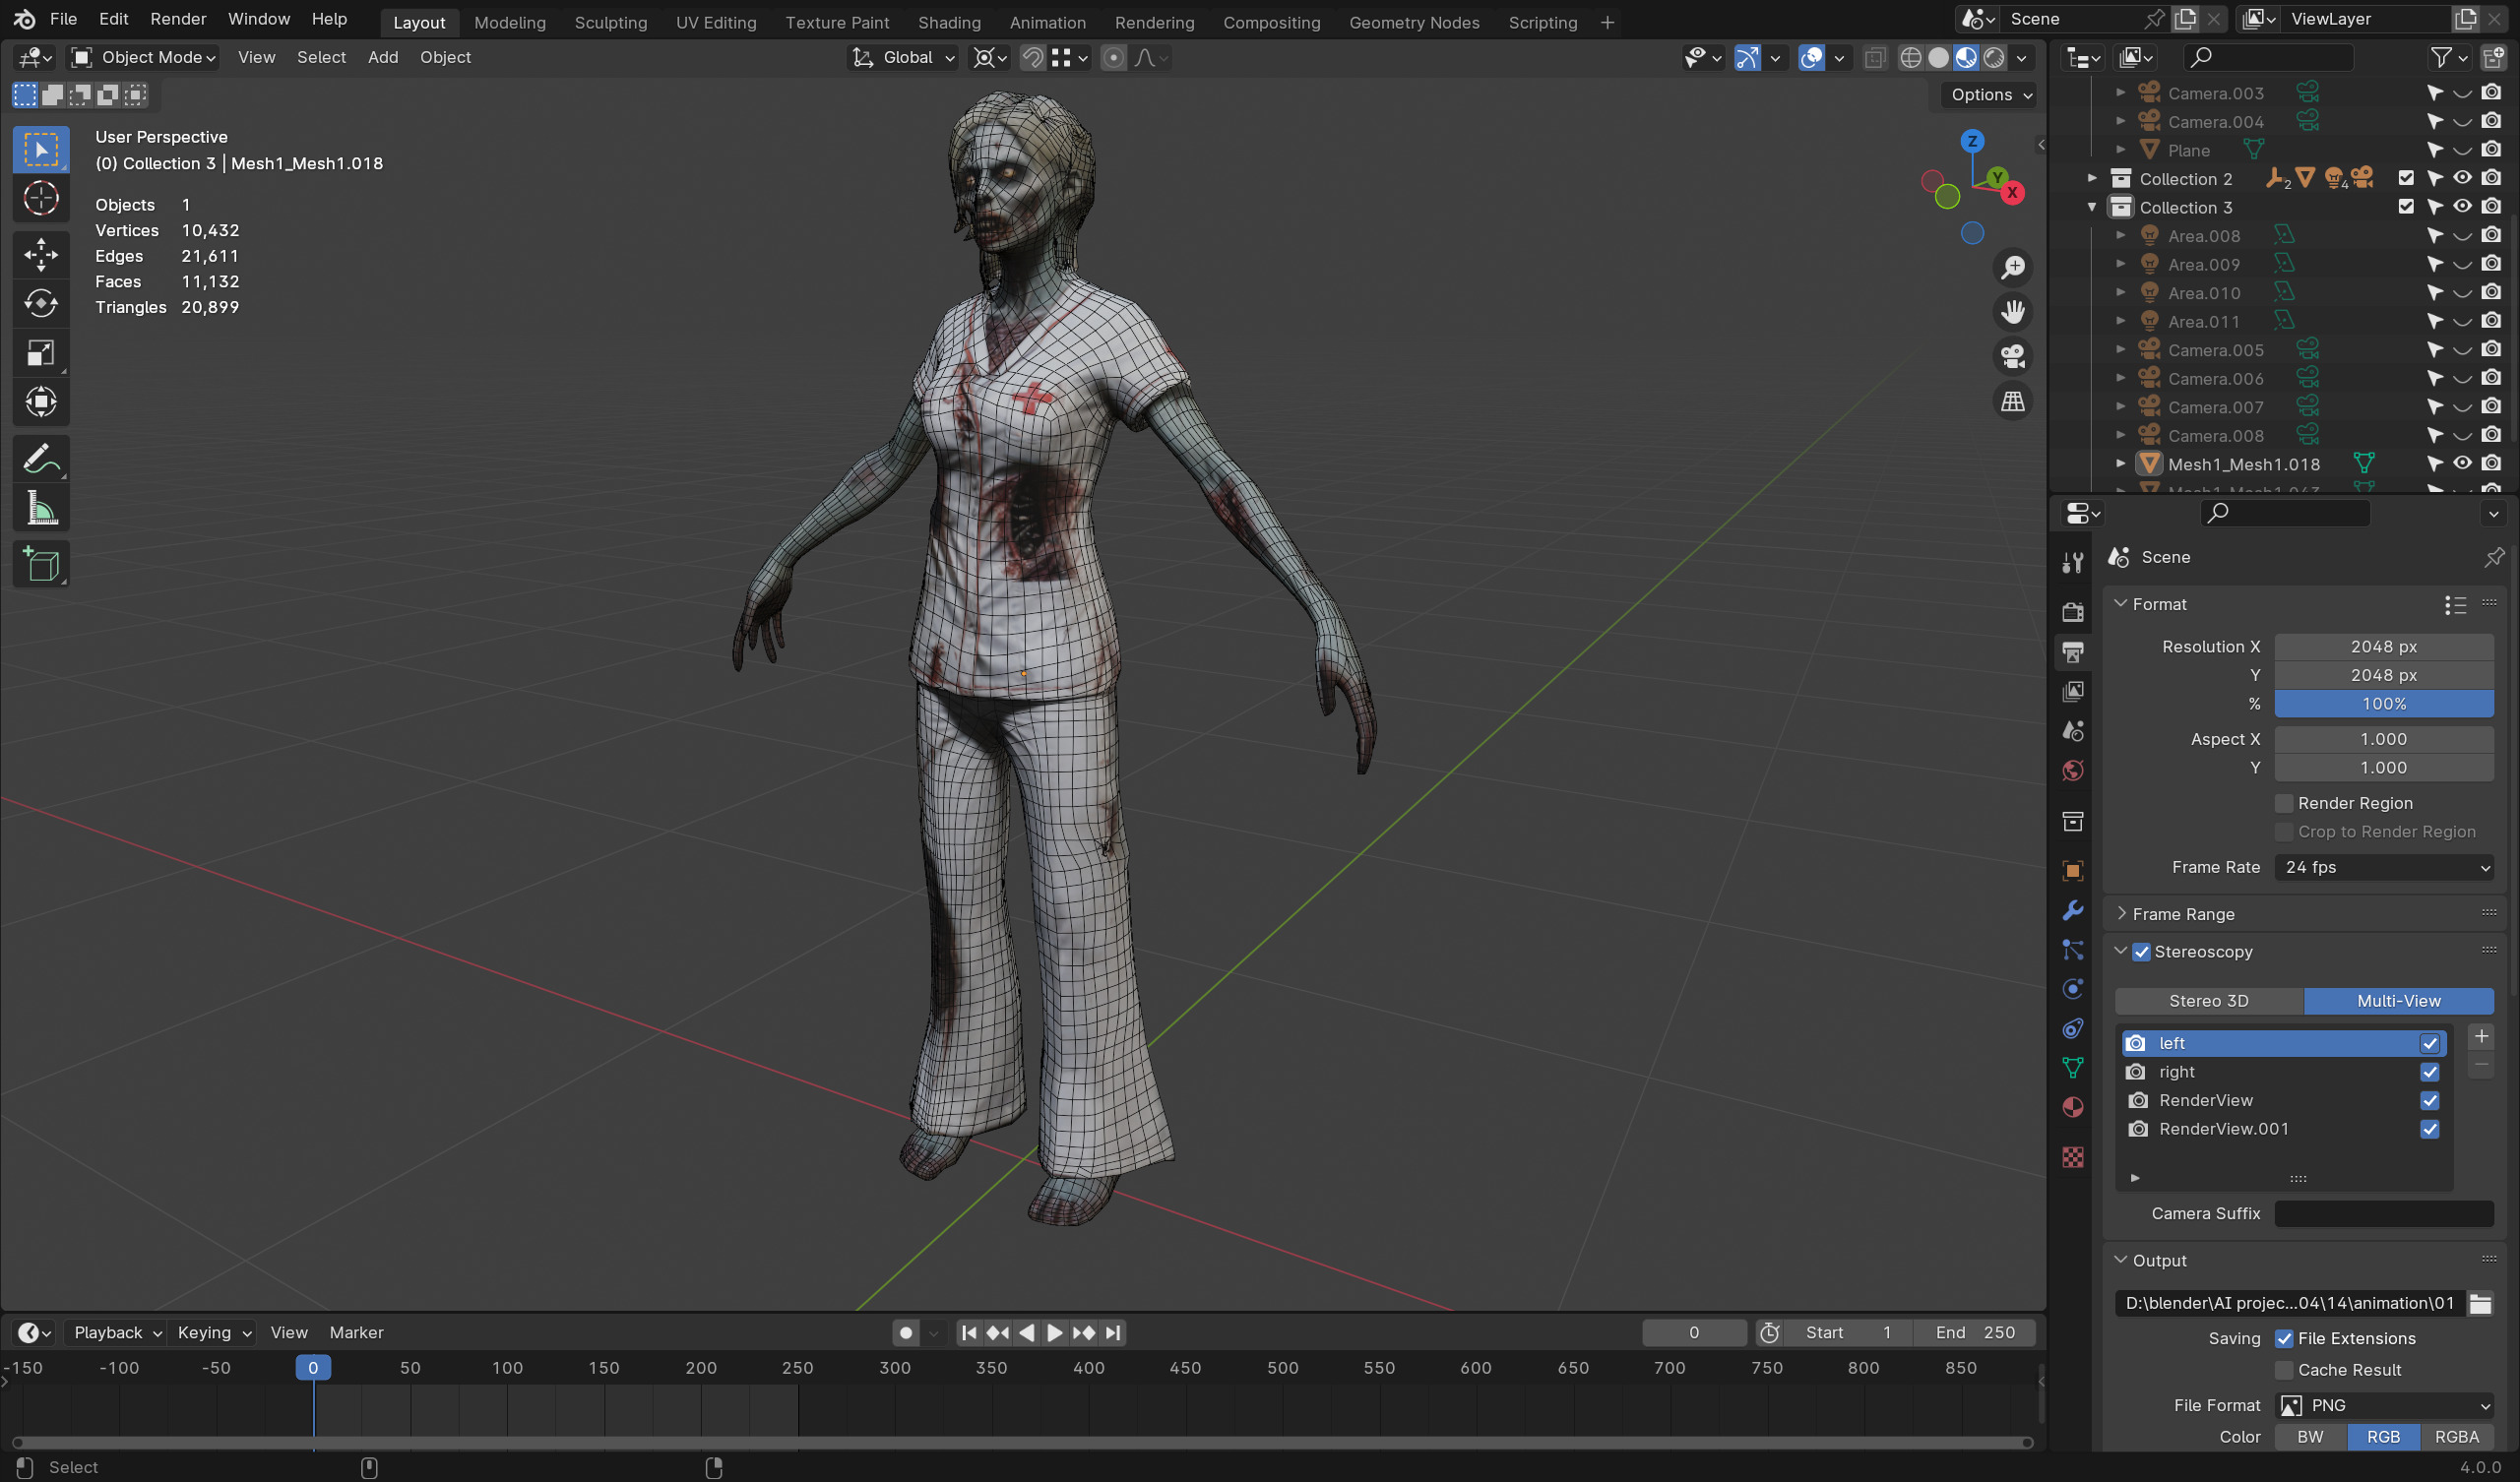This screenshot has width=2520, height=1482.
Task: Activate the Move tool
Action: 41,254
